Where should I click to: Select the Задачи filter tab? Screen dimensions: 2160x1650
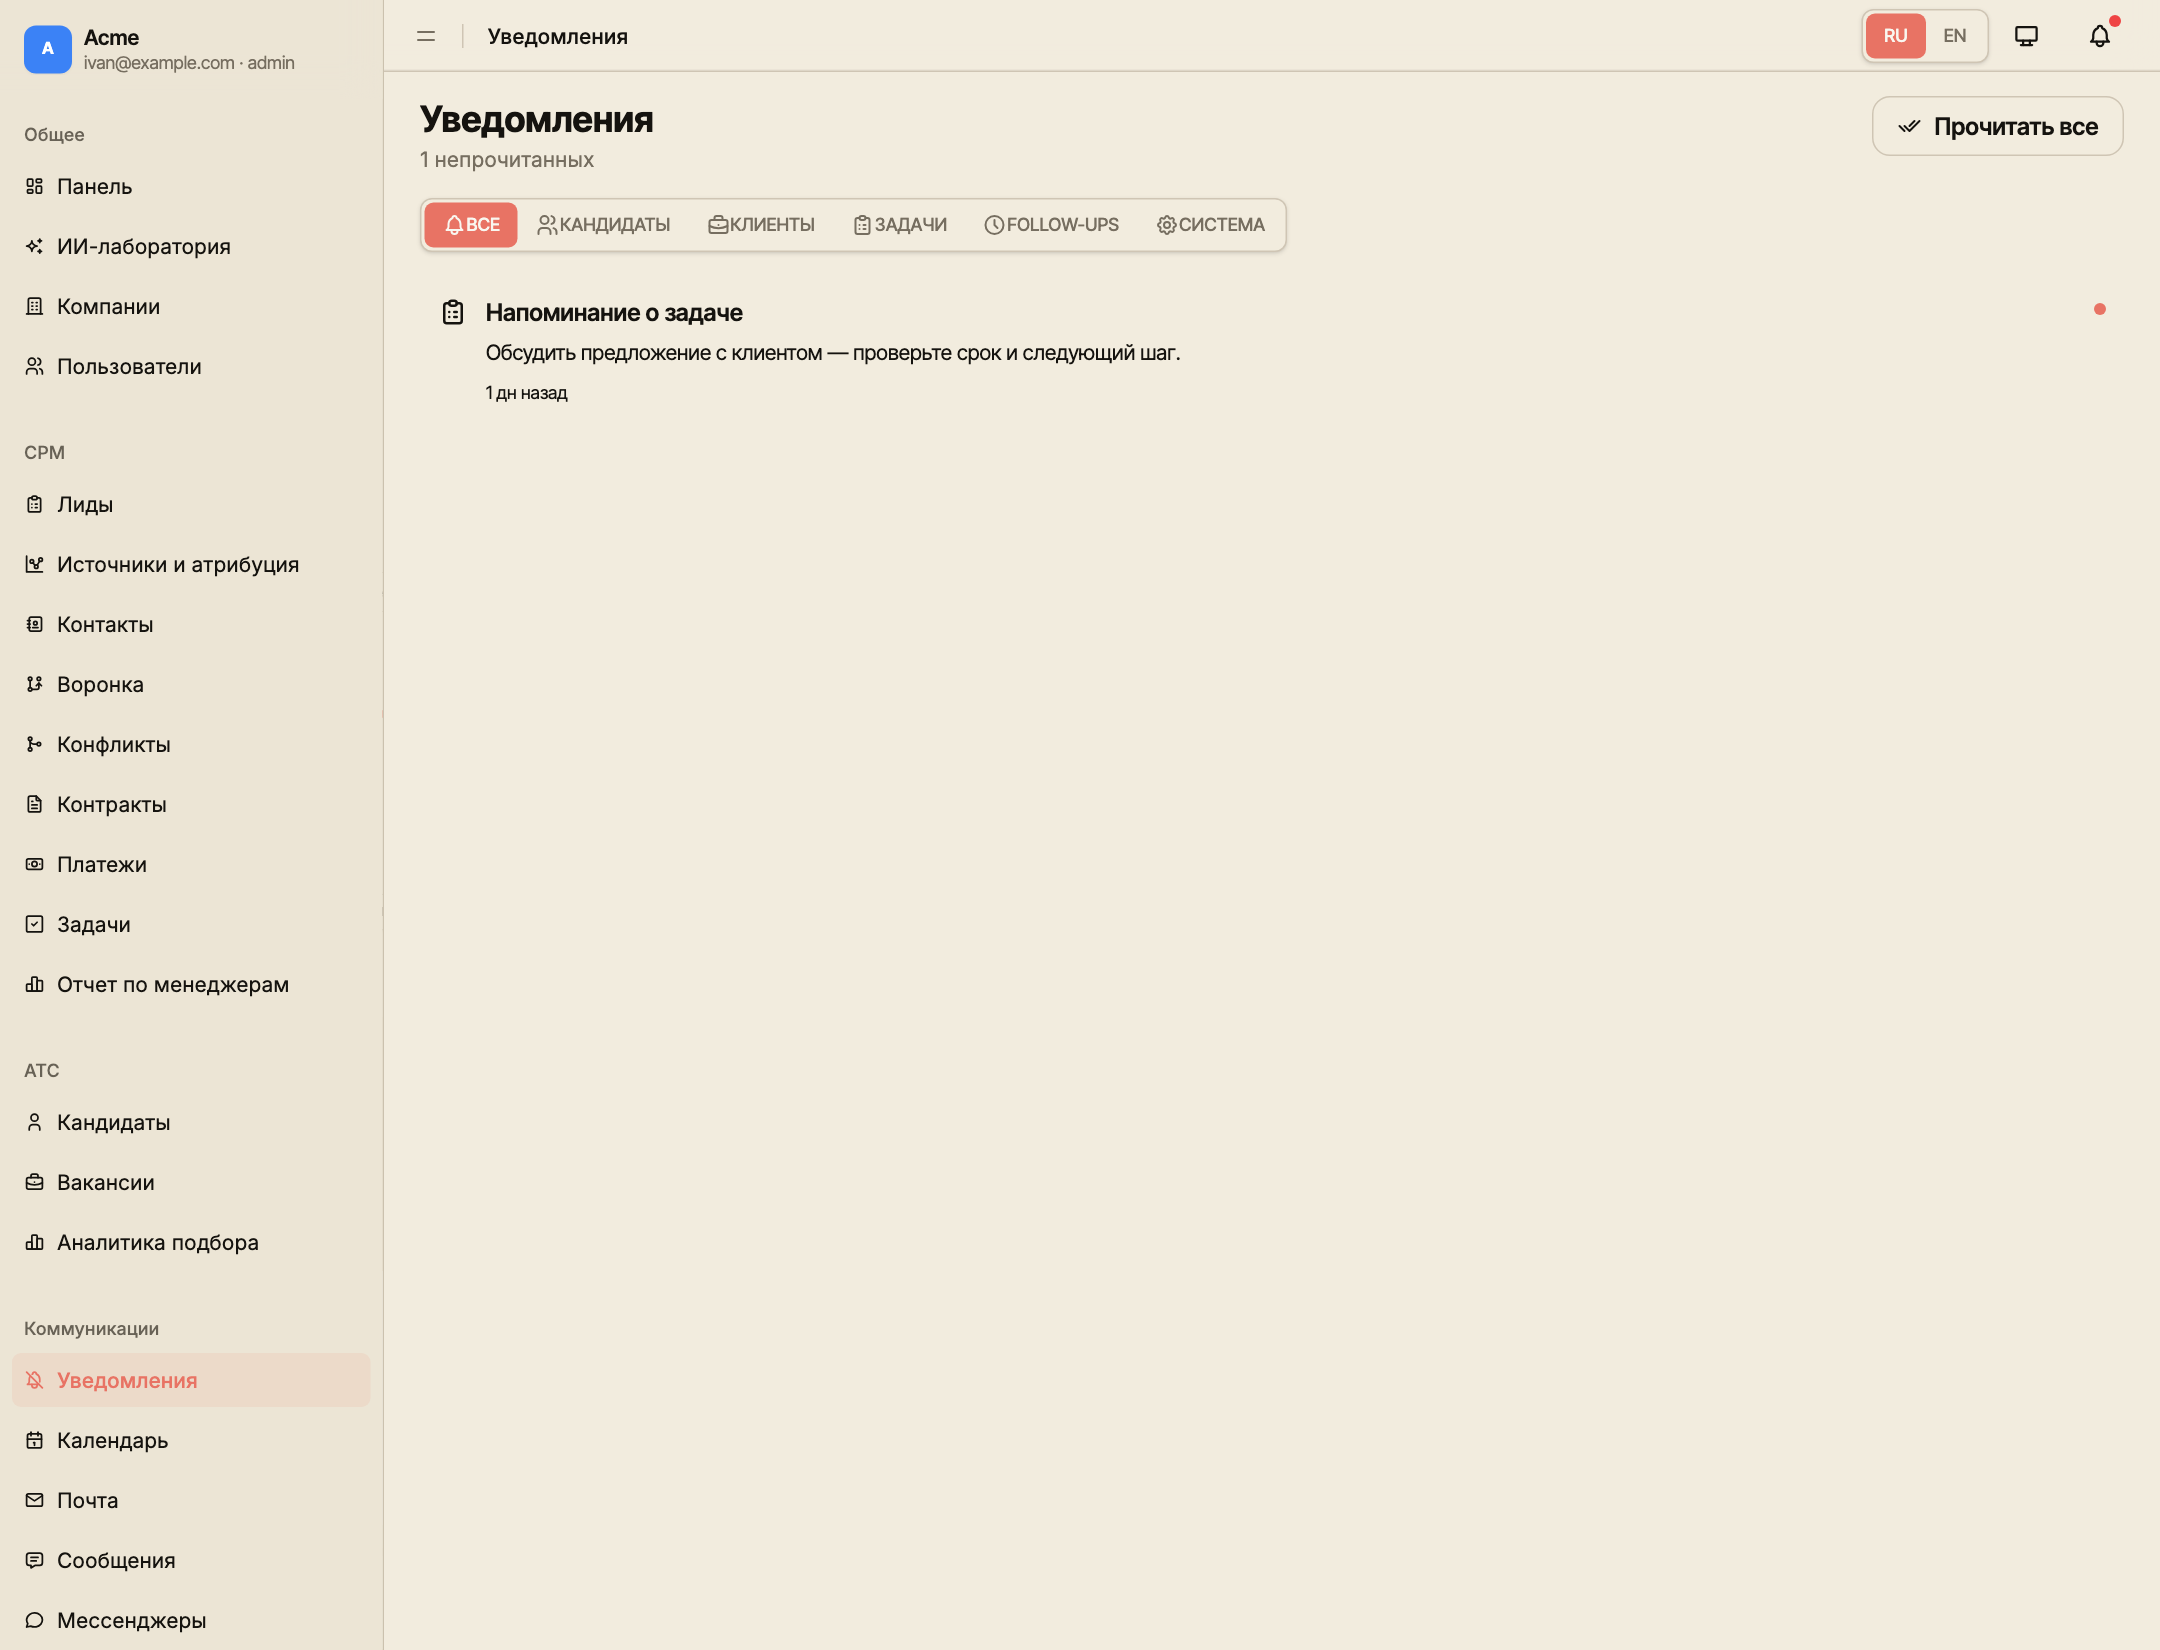900,225
